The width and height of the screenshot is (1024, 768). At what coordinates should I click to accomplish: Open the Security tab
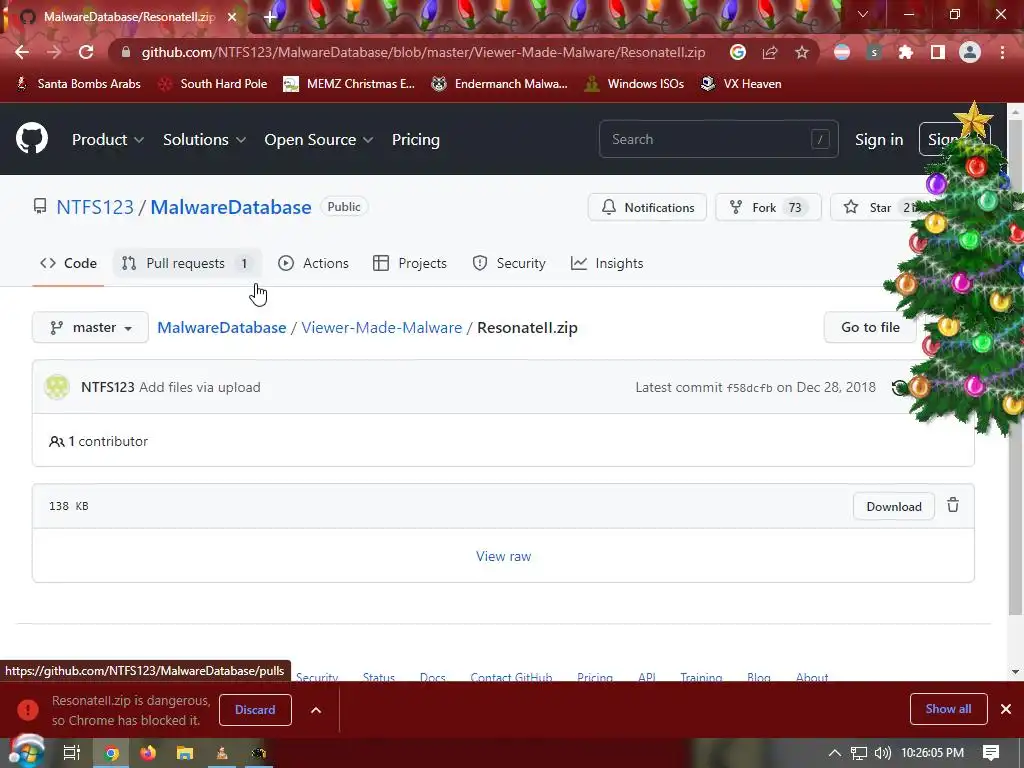tap(509, 263)
